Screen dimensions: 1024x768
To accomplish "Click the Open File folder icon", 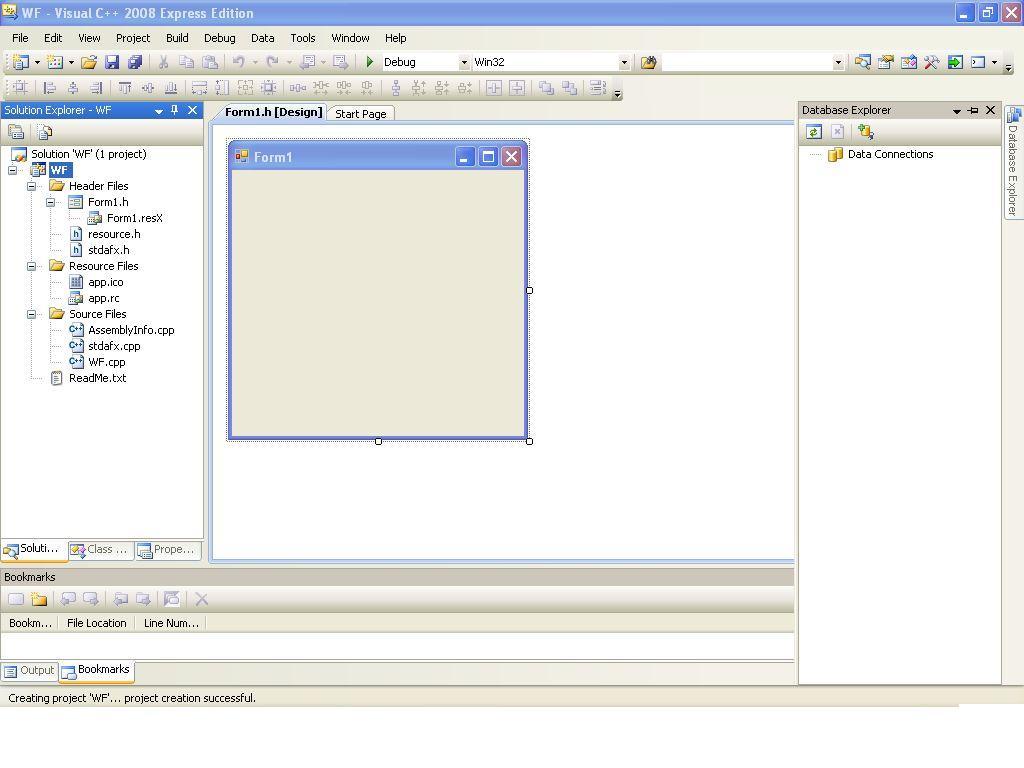I will click(89, 62).
